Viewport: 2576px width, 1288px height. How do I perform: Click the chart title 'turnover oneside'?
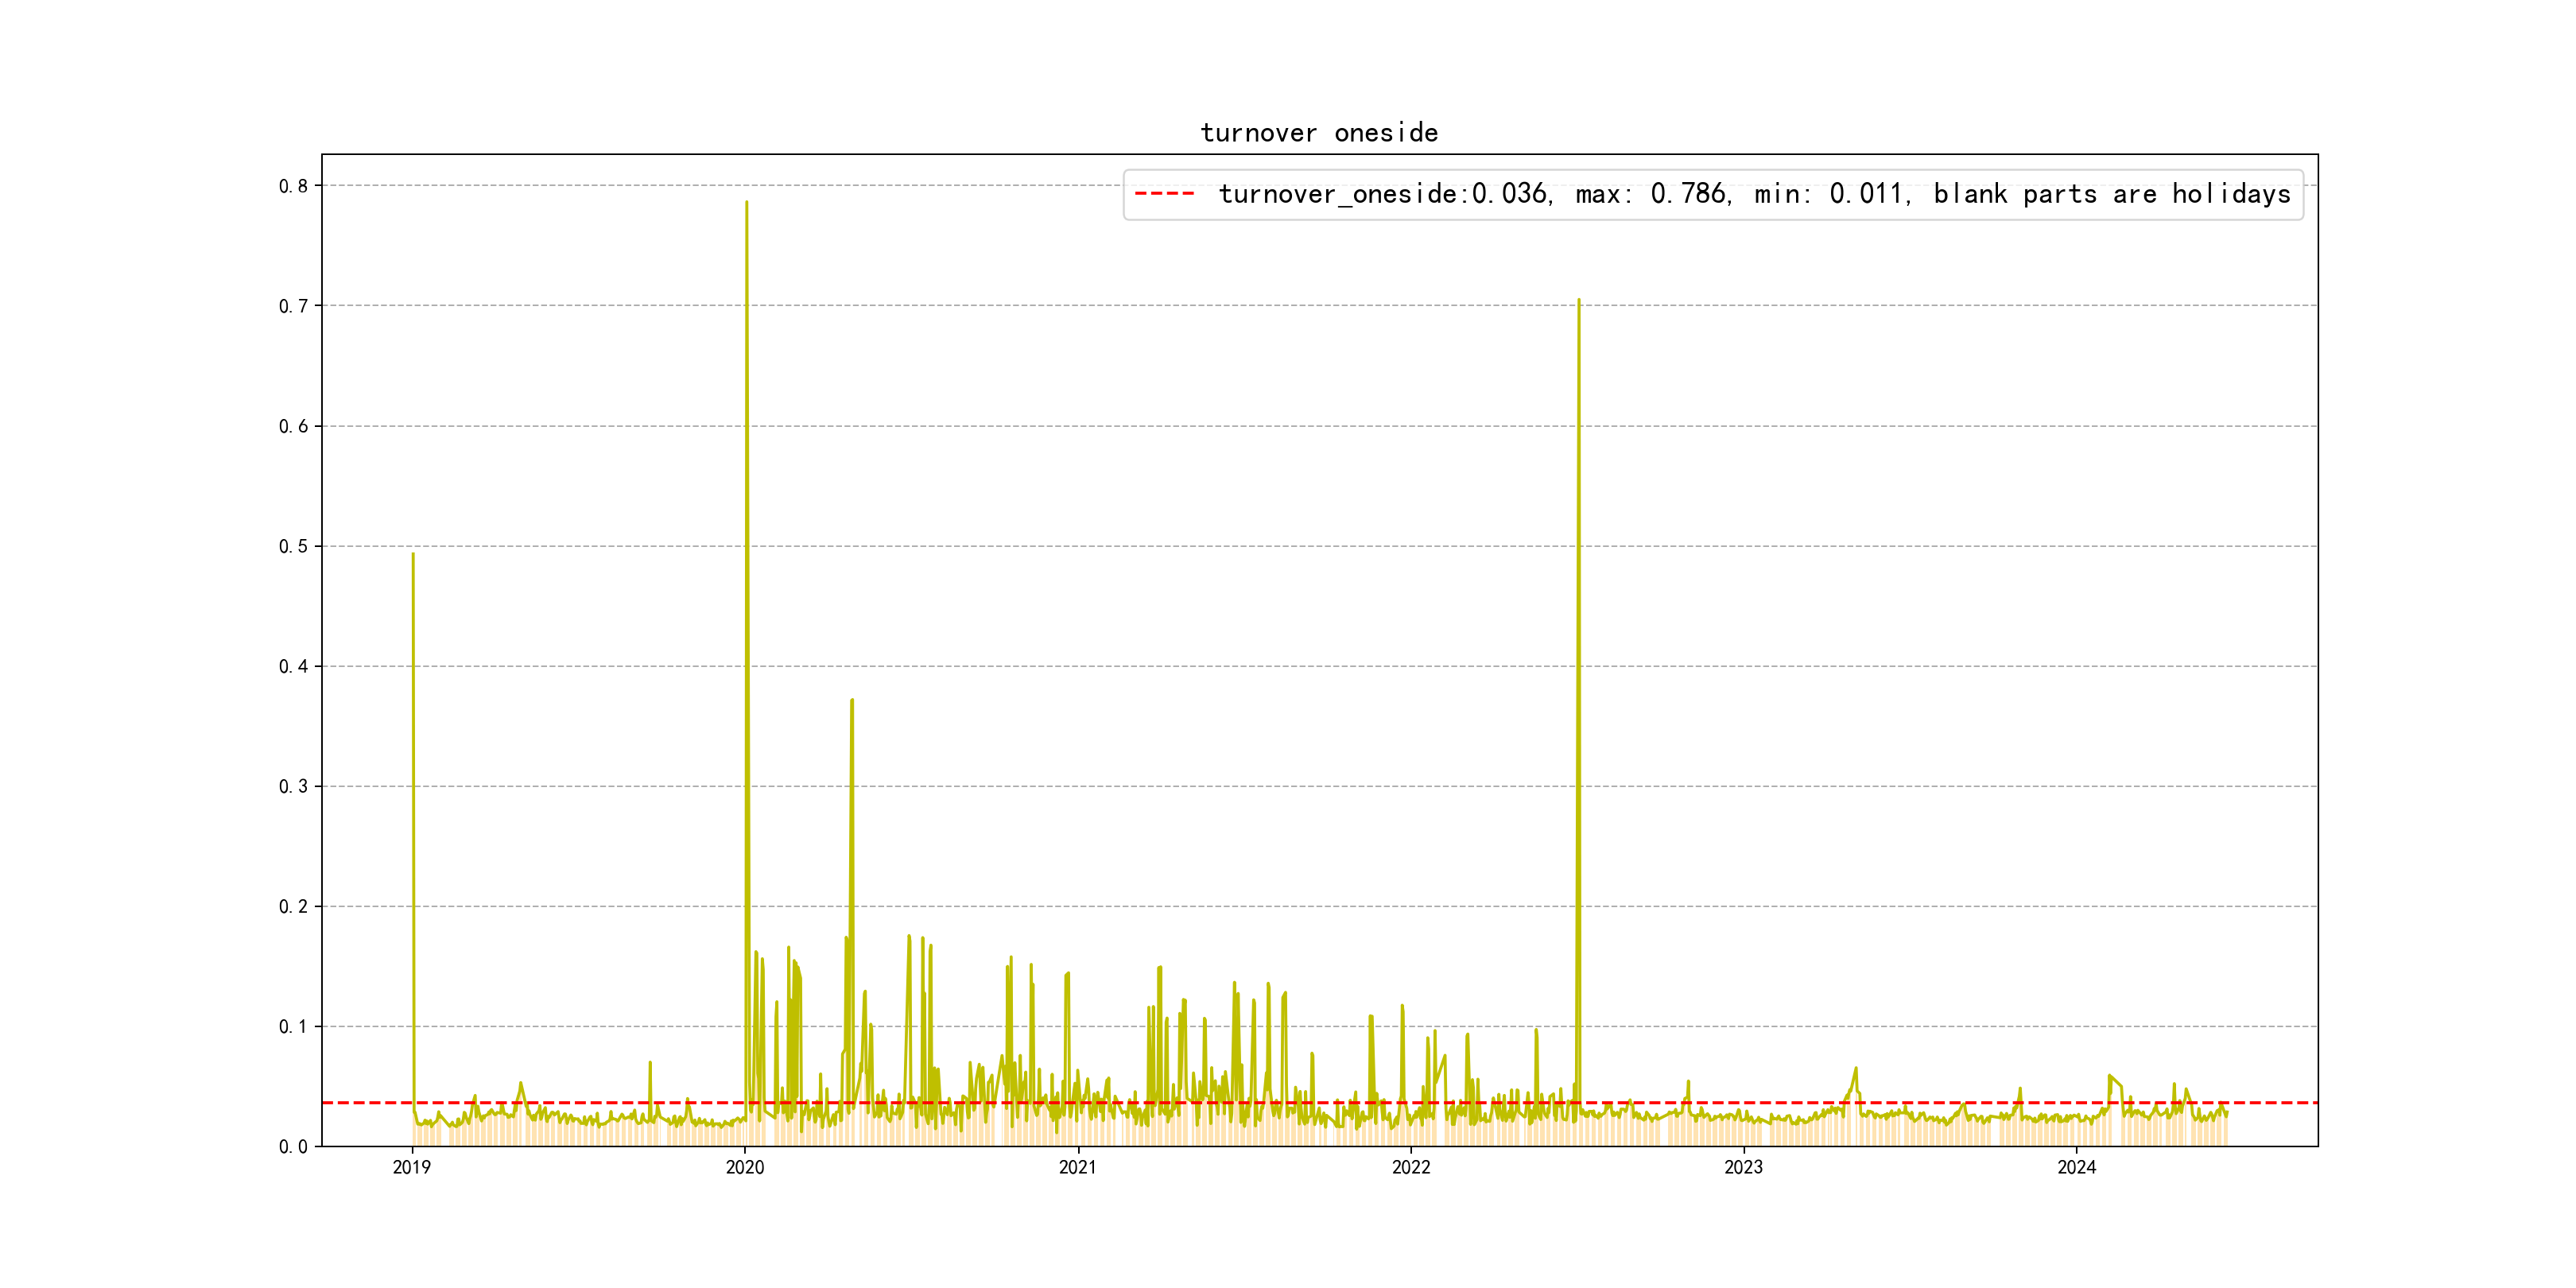click(1318, 133)
